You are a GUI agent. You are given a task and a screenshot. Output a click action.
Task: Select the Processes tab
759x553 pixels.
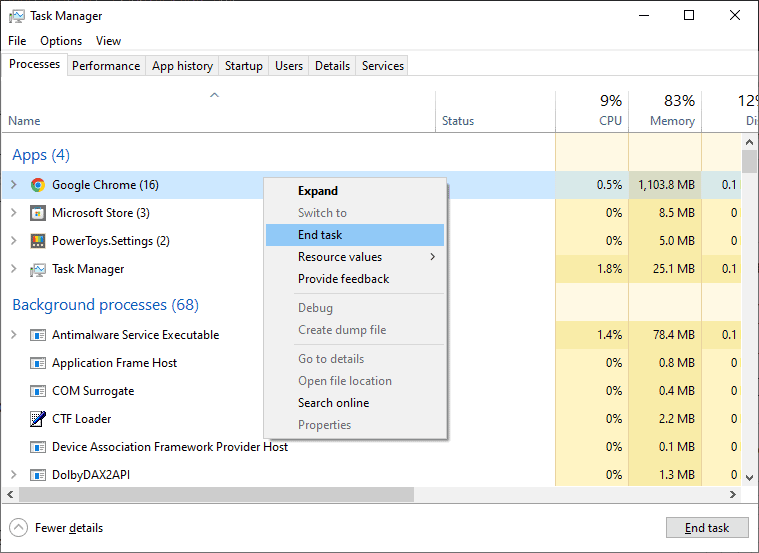point(34,64)
